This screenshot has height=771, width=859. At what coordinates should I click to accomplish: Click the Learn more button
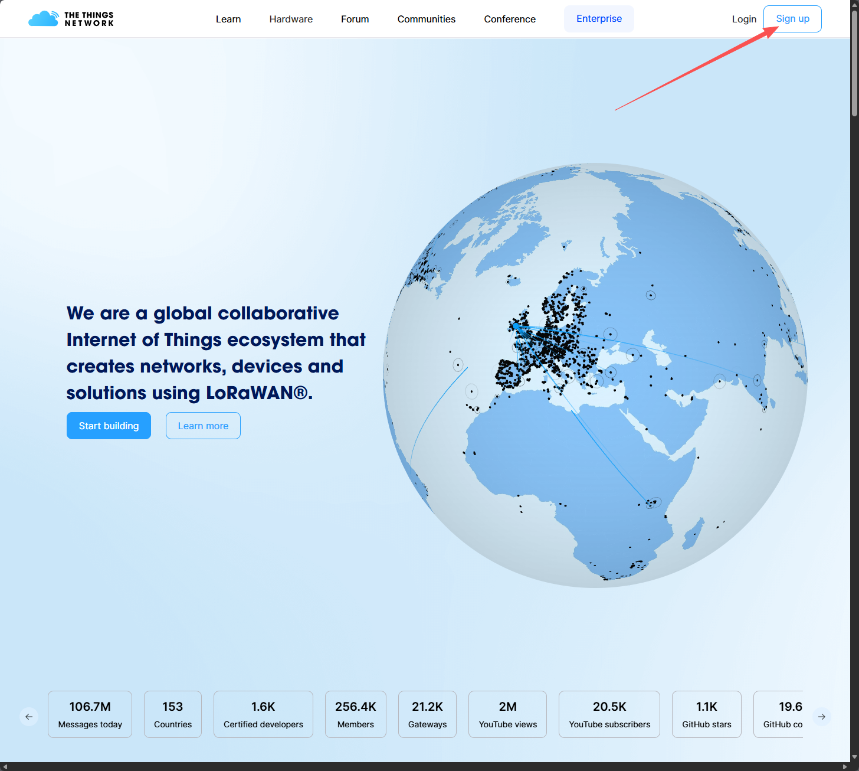click(x=203, y=425)
